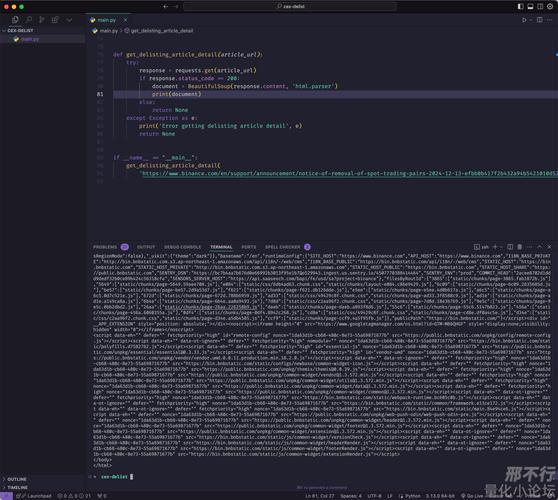This screenshot has height=500, width=558.
Task: Open the run options dropdown arrow
Action: (531, 20)
